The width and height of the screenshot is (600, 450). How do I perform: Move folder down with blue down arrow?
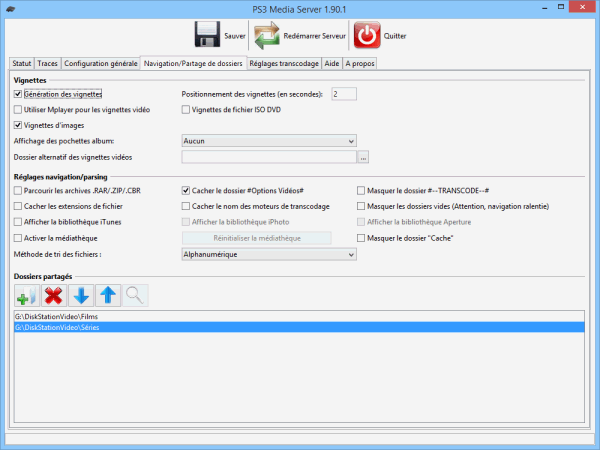click(x=81, y=294)
